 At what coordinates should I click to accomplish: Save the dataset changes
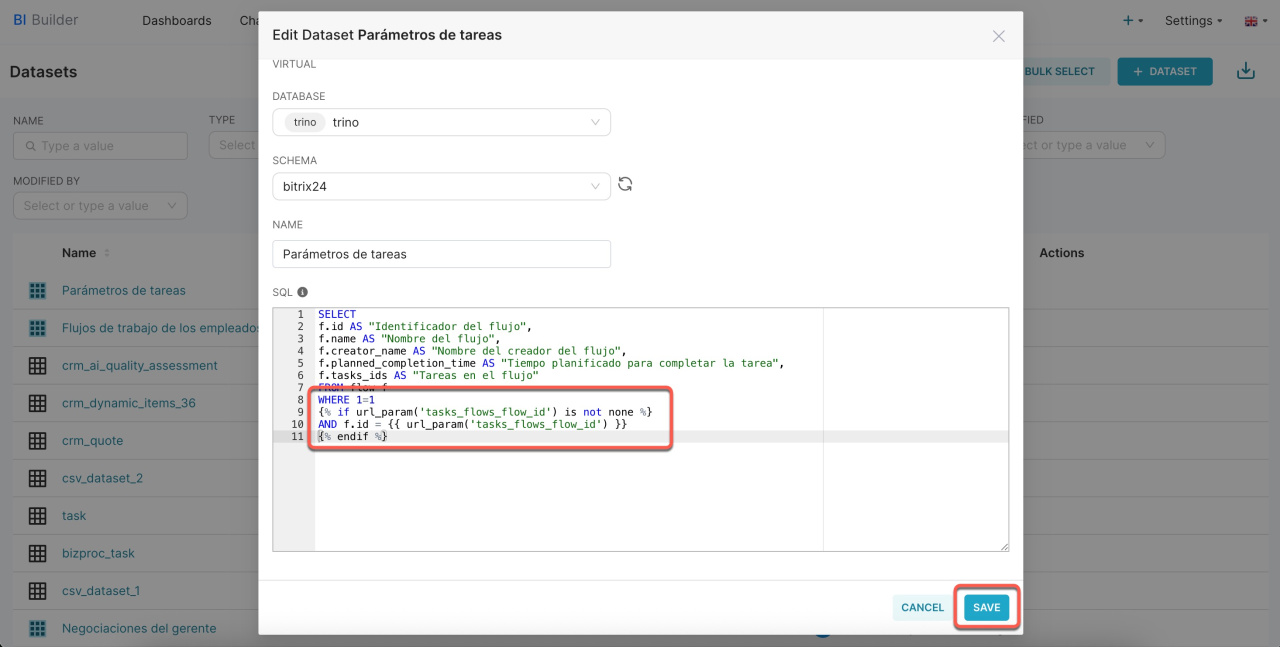click(x=986, y=608)
